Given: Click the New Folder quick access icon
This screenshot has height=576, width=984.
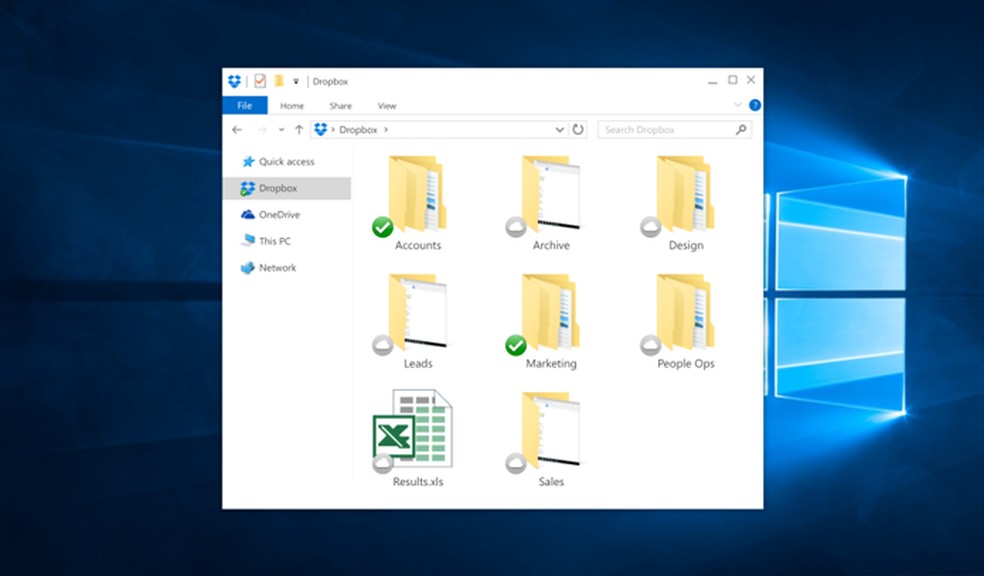Looking at the screenshot, I should coord(279,81).
